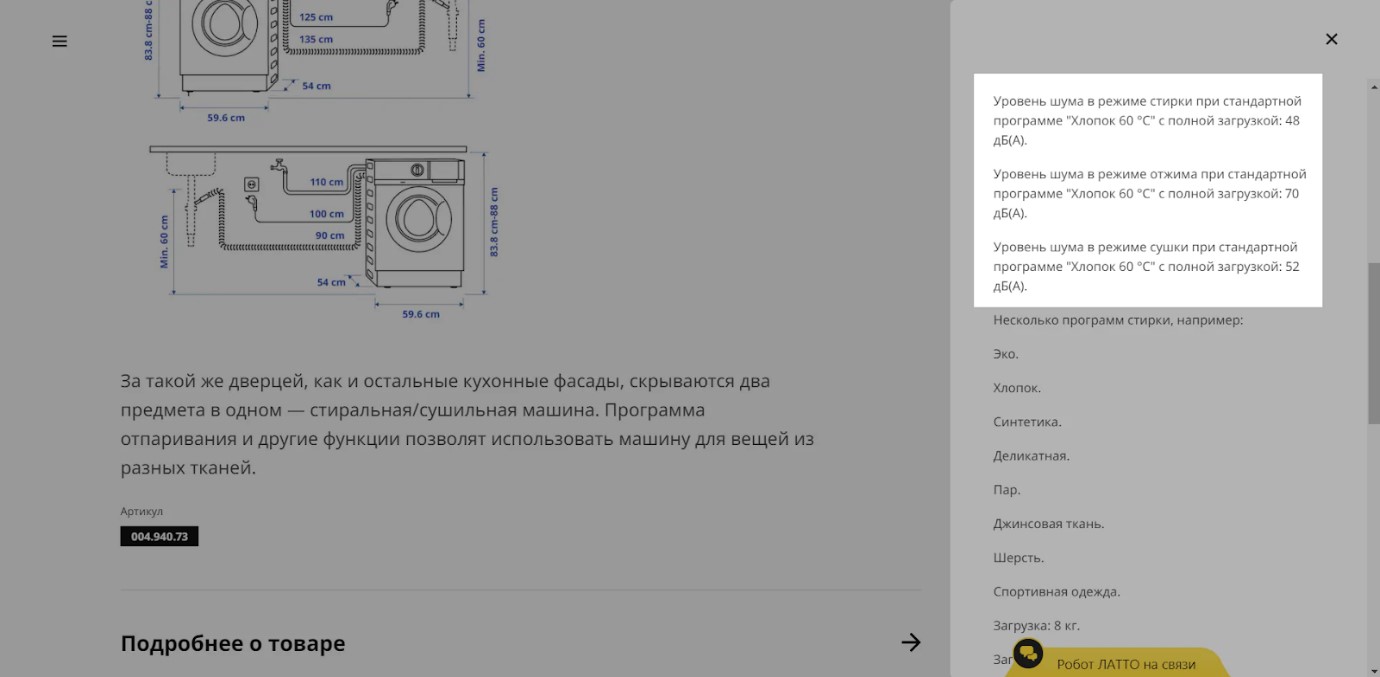
Task: Click the arrow next to Подробнее о товаре
Action: click(x=911, y=643)
